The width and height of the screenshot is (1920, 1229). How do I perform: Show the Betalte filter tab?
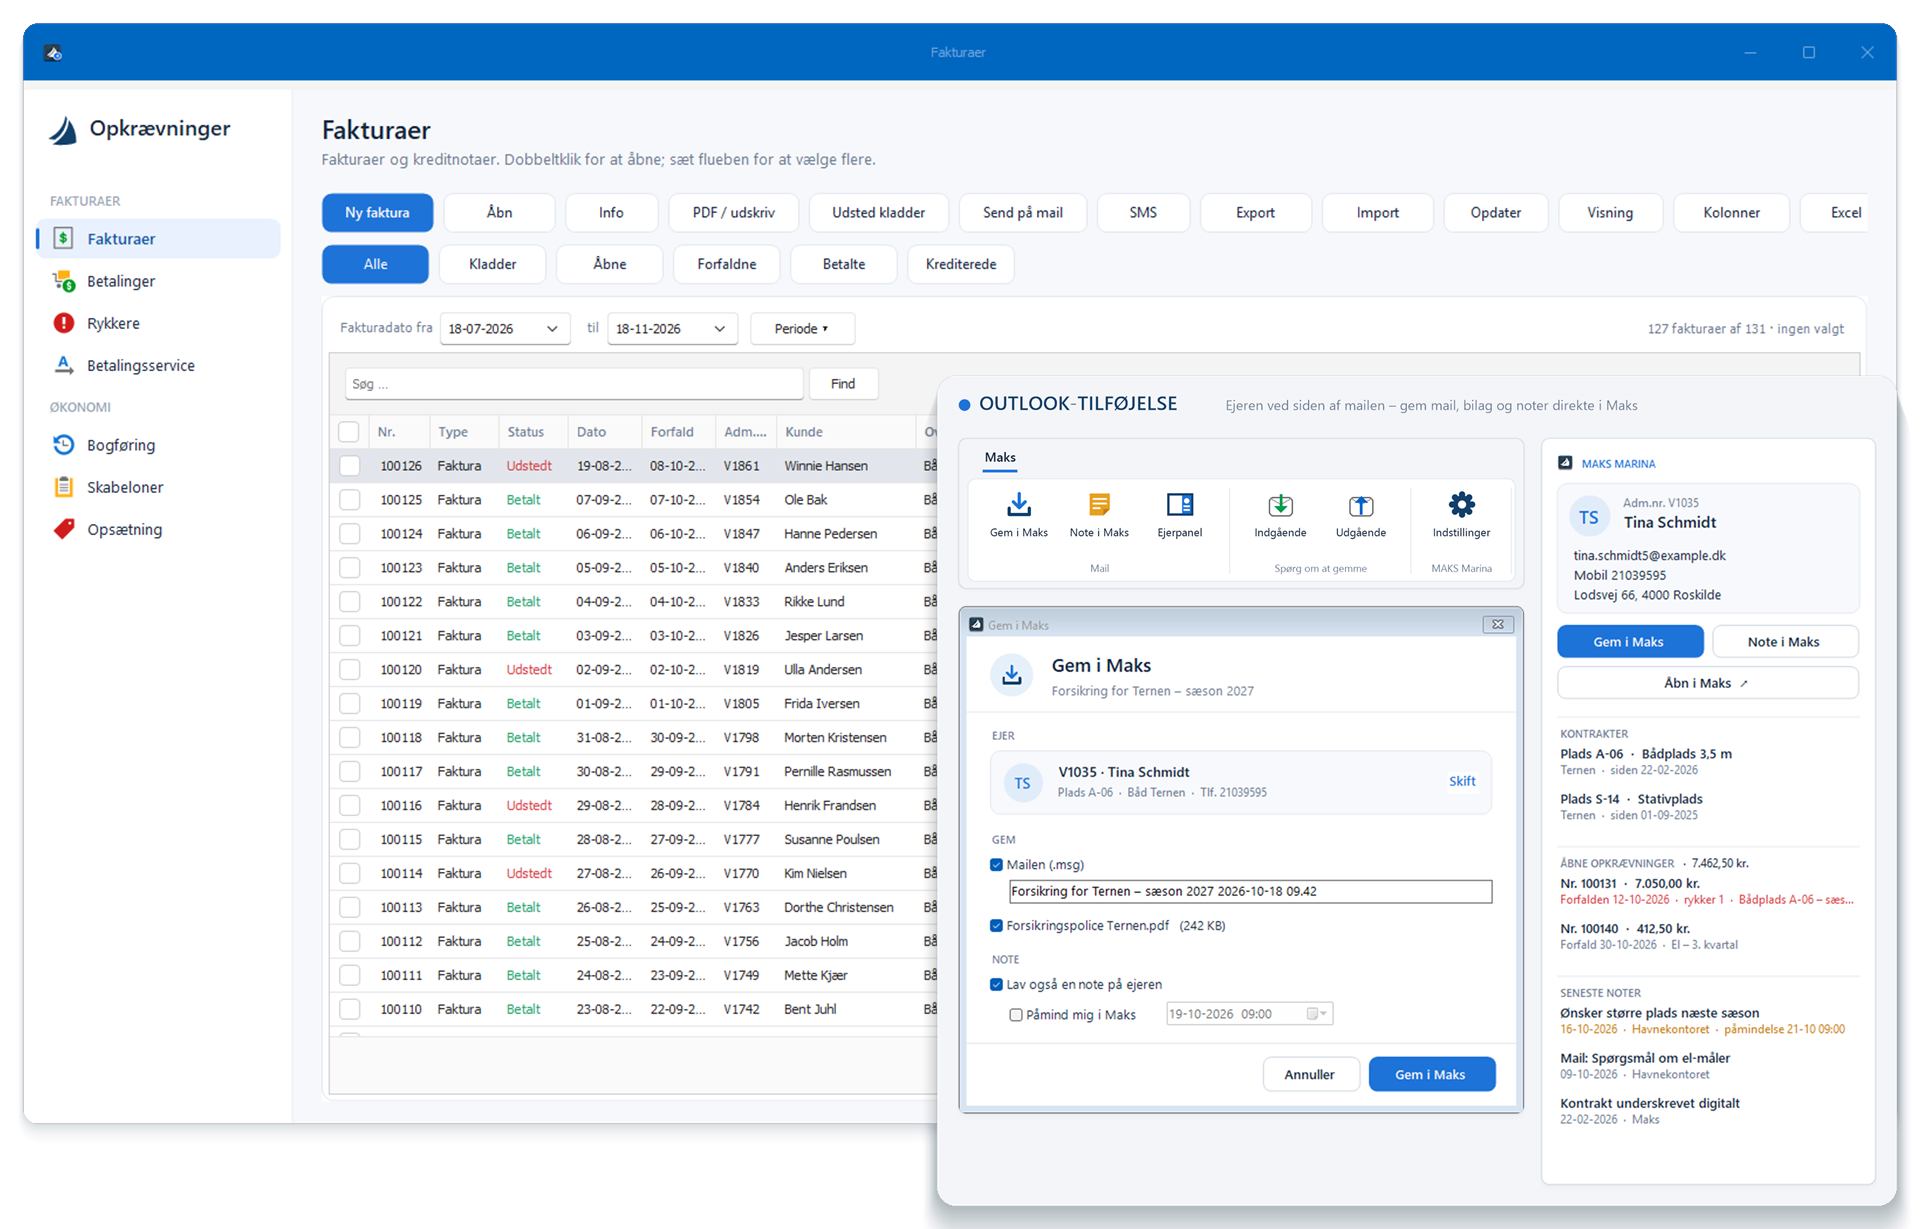pos(843,264)
